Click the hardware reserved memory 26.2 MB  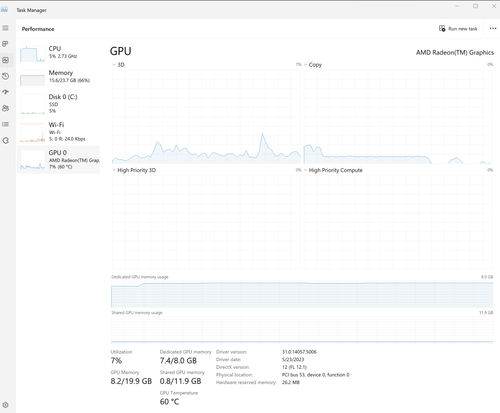pyautogui.click(x=291, y=383)
